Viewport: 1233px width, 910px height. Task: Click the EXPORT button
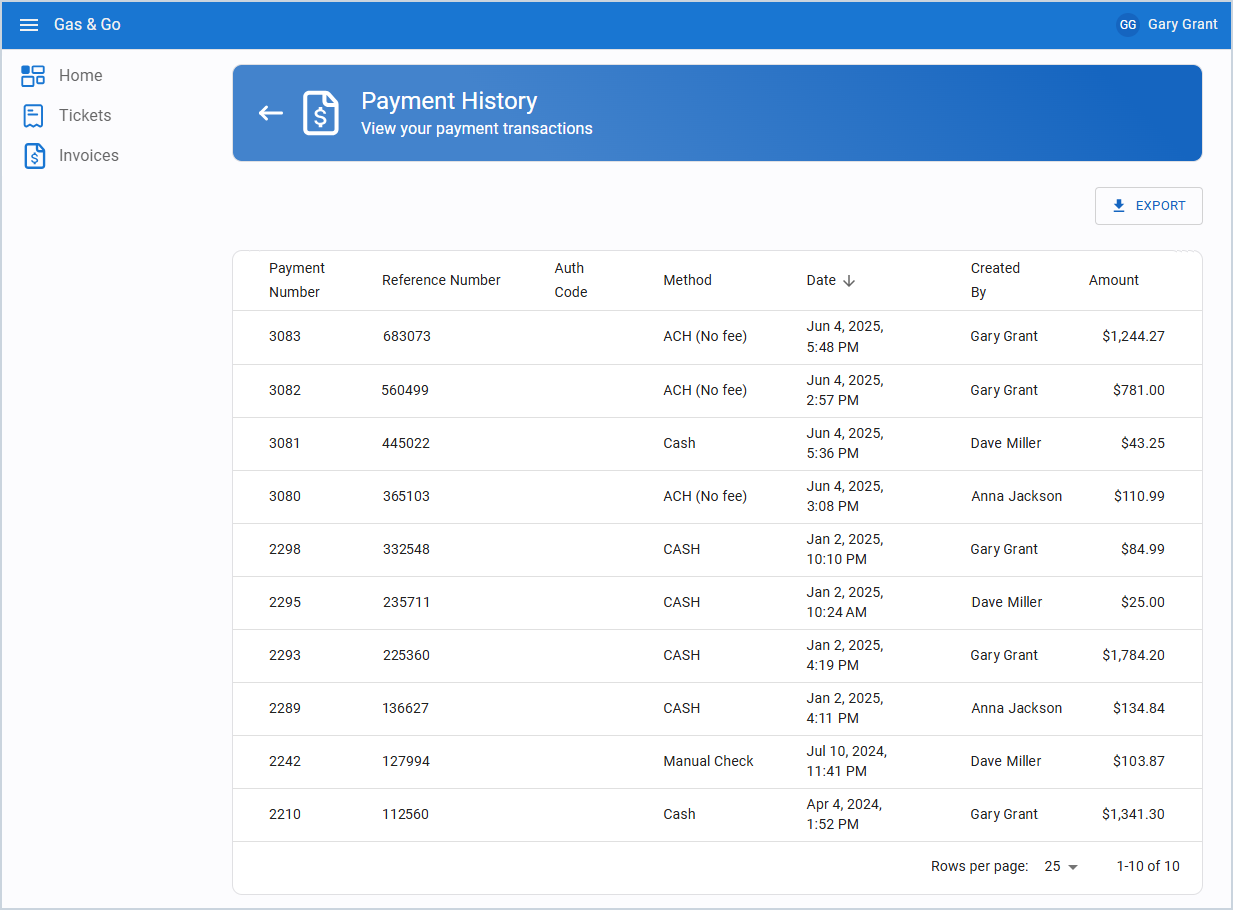pyautogui.click(x=1148, y=205)
